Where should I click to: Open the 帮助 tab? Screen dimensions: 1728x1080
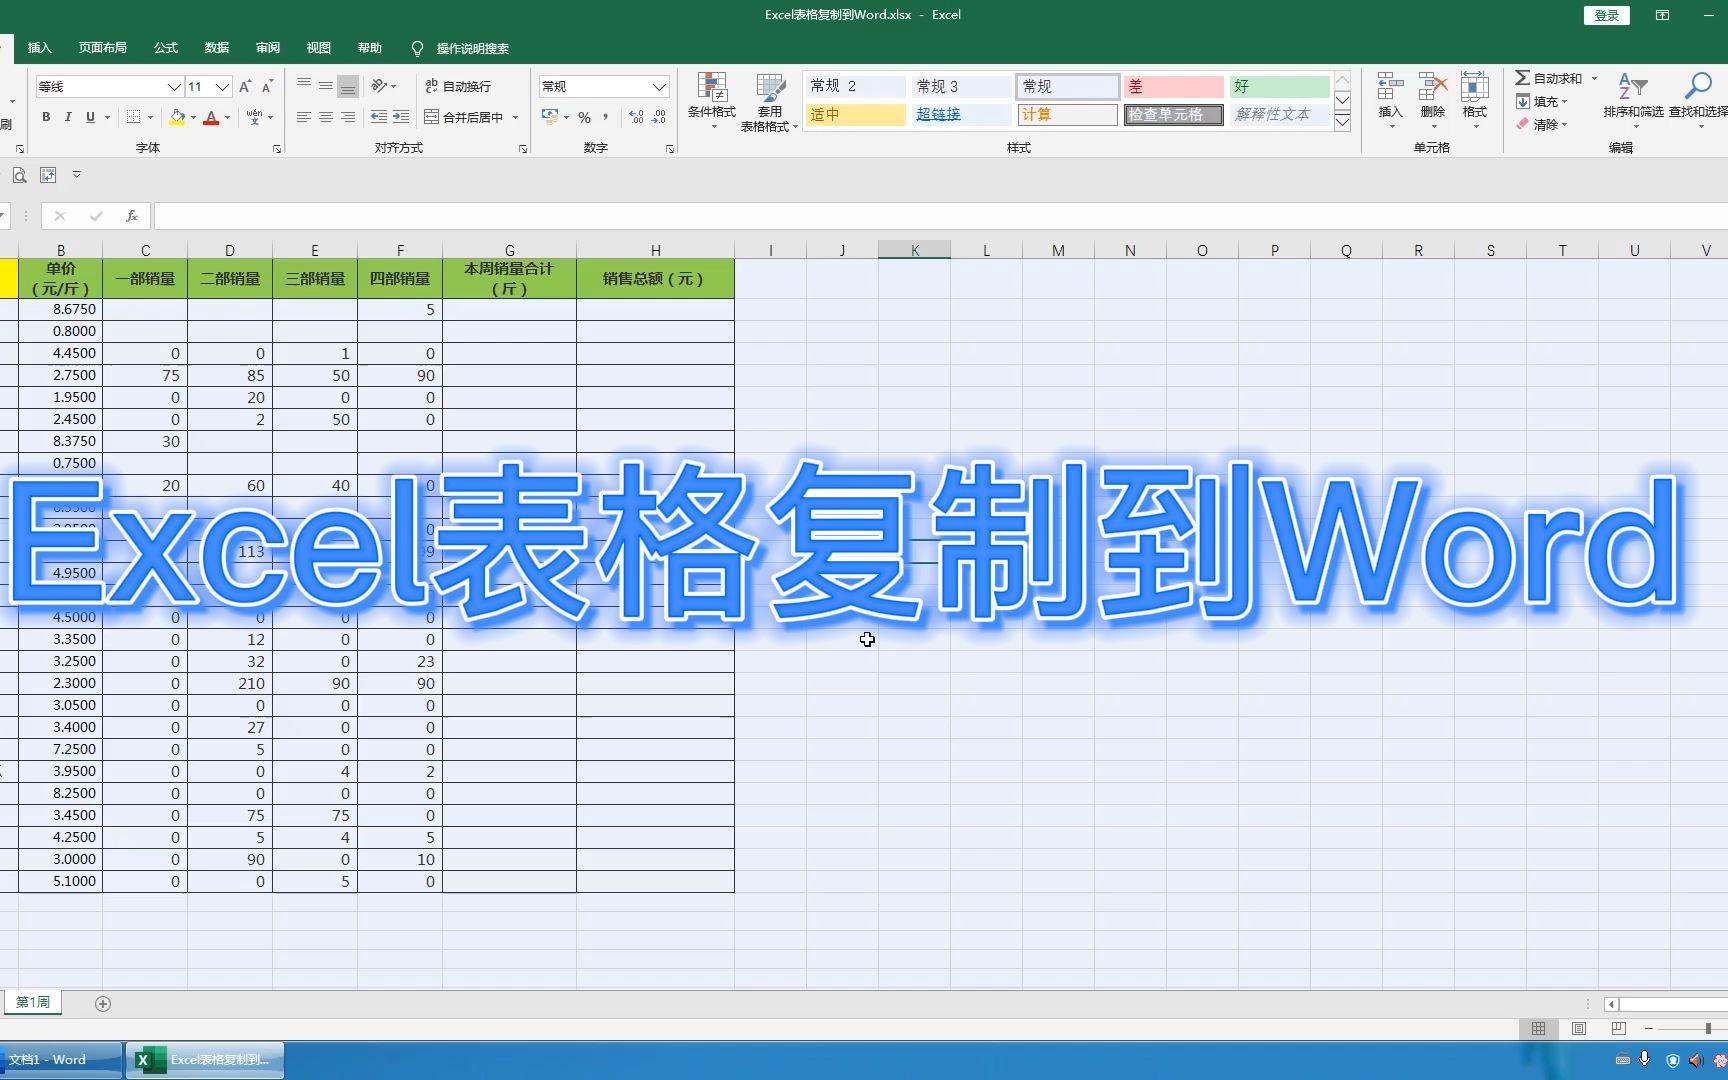pyautogui.click(x=370, y=48)
